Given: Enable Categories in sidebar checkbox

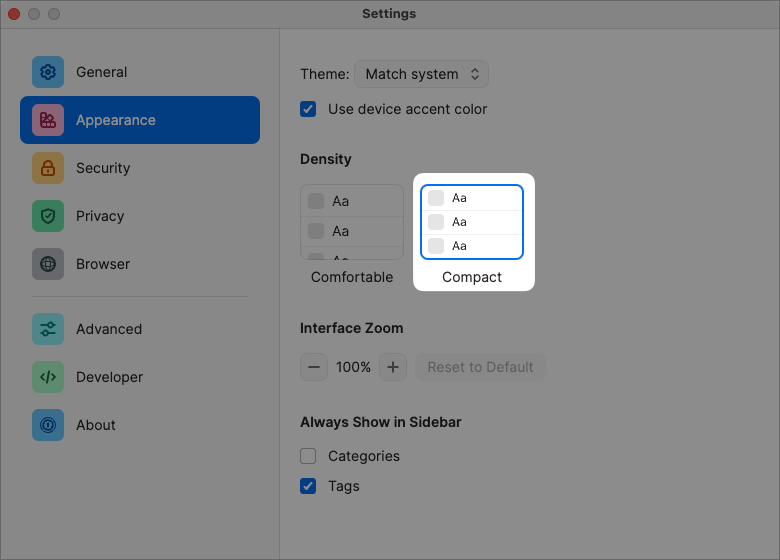Looking at the screenshot, I should tap(309, 456).
